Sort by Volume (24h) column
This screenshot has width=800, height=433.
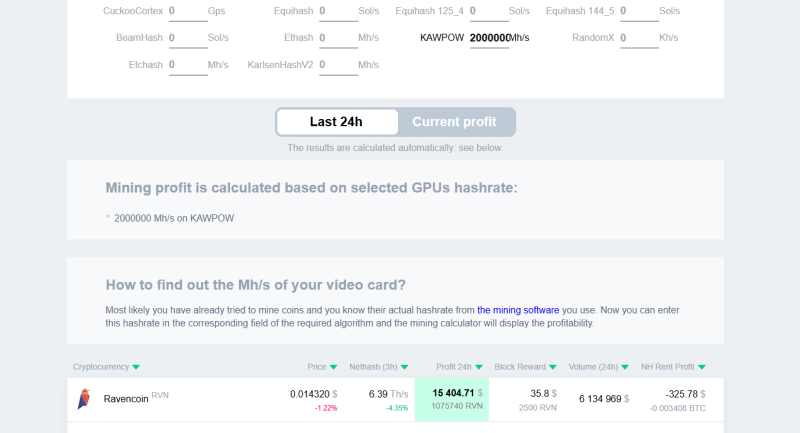600,367
